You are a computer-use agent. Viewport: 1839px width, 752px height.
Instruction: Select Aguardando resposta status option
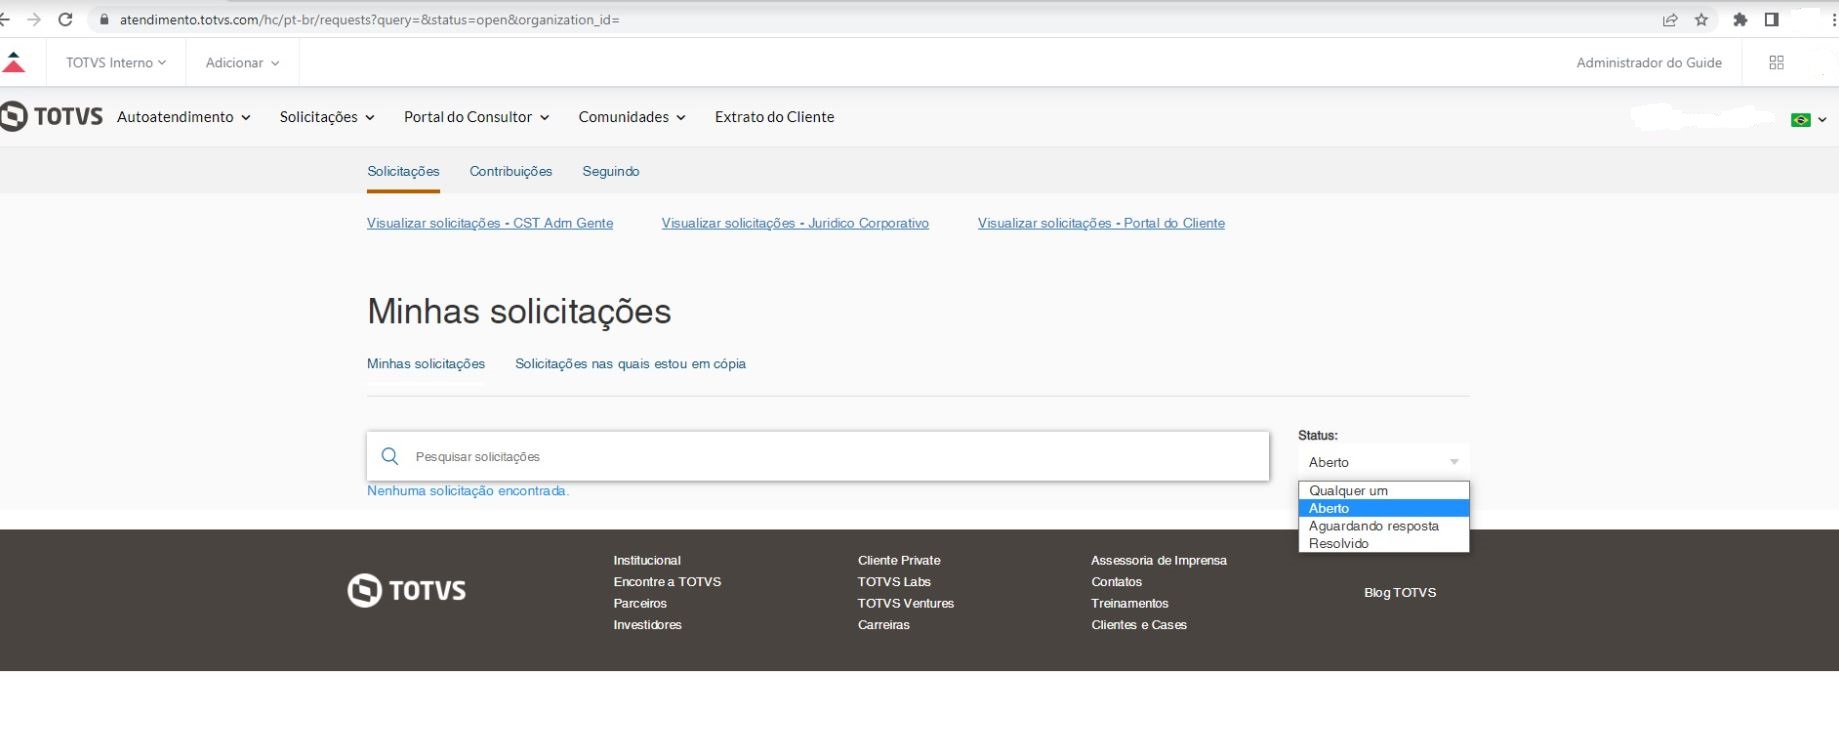(x=1384, y=526)
